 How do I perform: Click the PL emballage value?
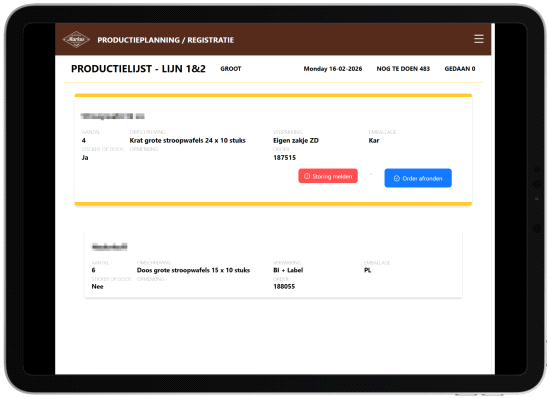(x=367, y=270)
